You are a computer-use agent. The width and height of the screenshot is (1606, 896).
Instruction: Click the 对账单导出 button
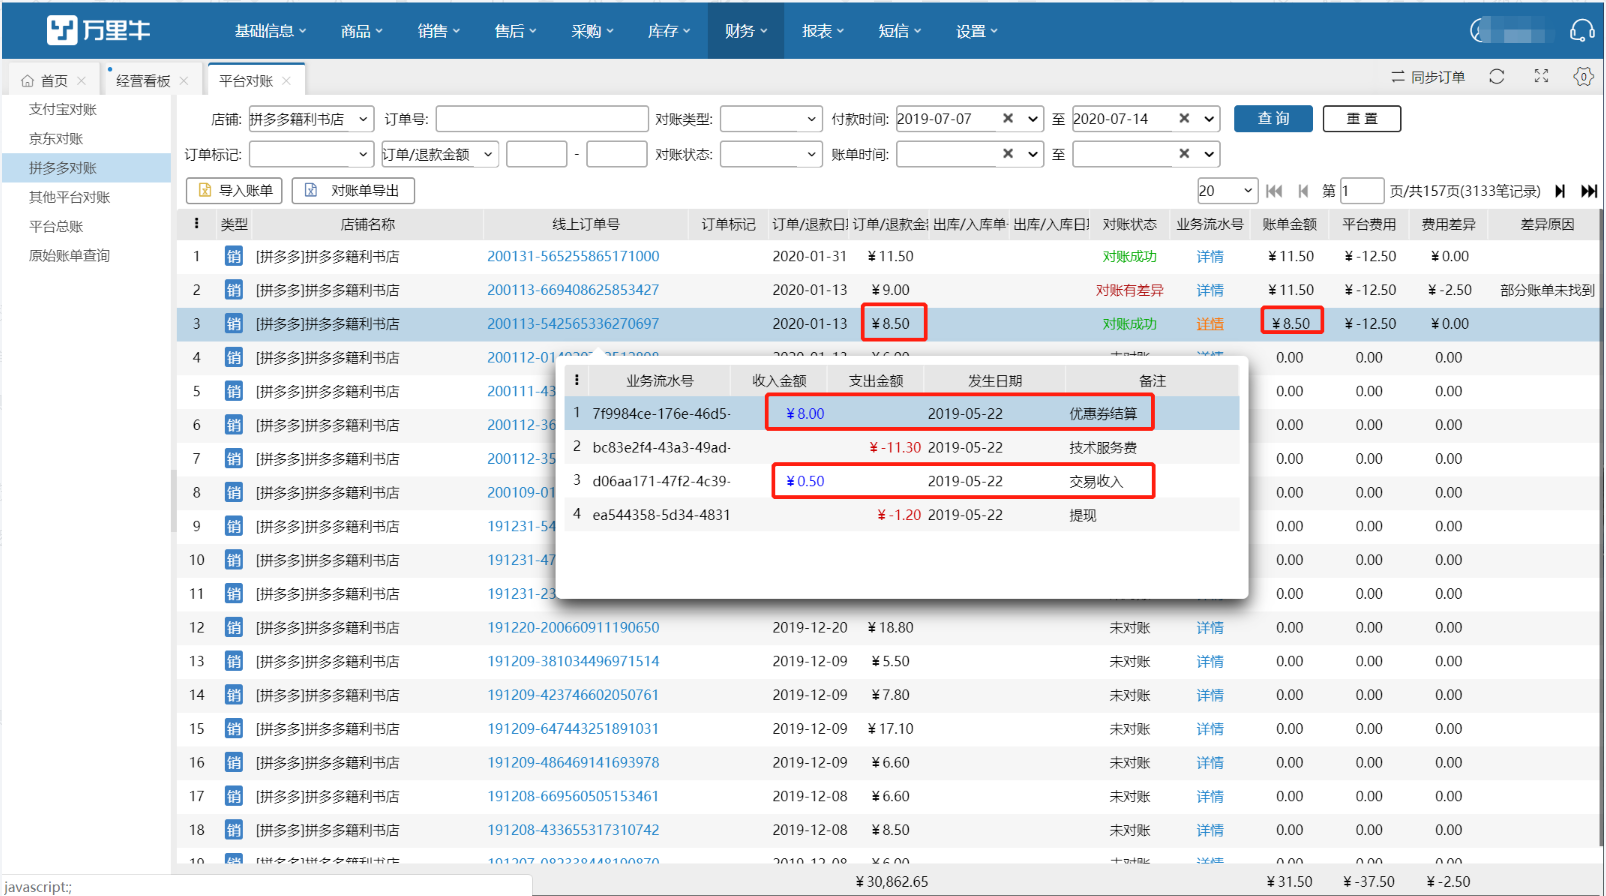[353, 190]
